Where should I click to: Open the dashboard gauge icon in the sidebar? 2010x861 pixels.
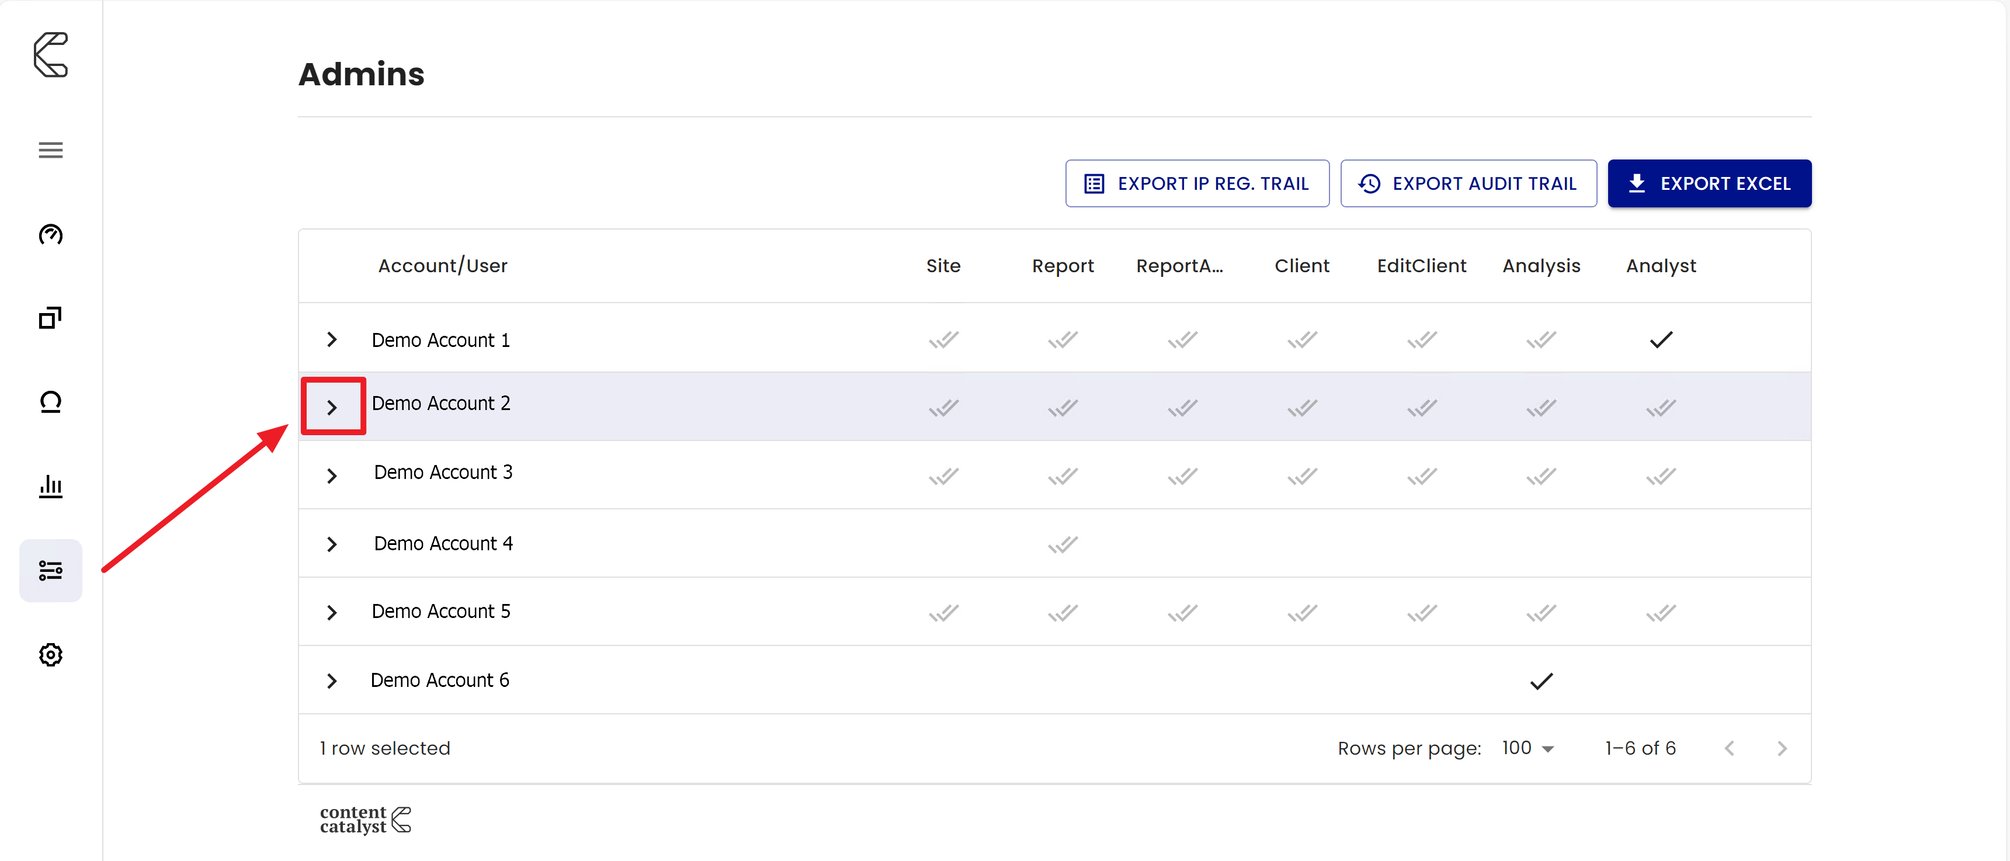coord(51,234)
